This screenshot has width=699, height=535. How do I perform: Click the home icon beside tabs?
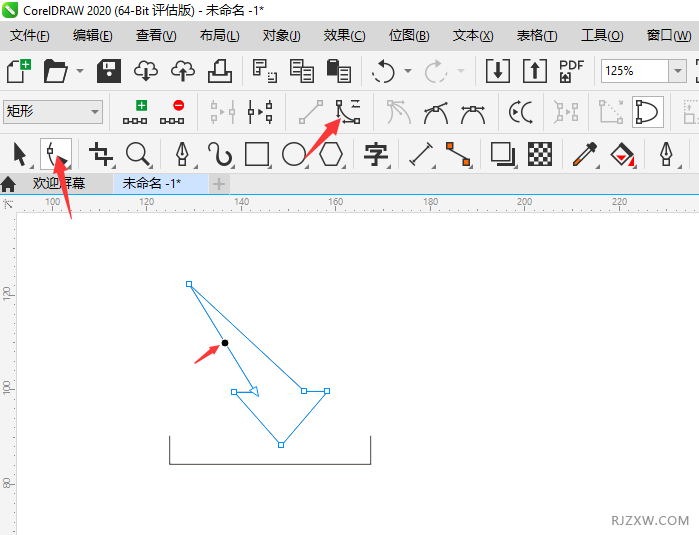point(8,184)
